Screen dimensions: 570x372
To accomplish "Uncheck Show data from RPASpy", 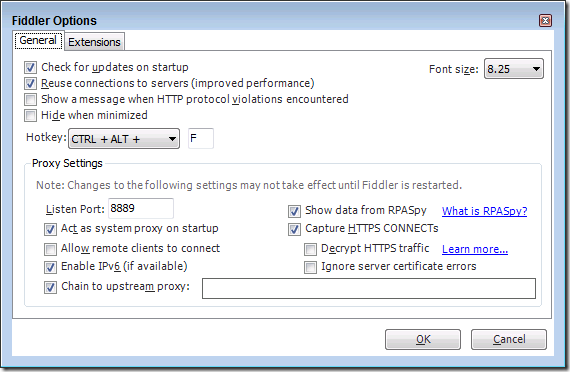I will pyautogui.click(x=294, y=211).
